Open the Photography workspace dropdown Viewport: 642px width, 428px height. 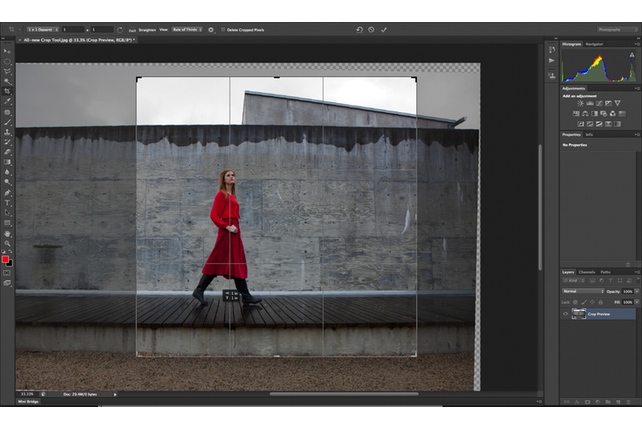[617, 29]
